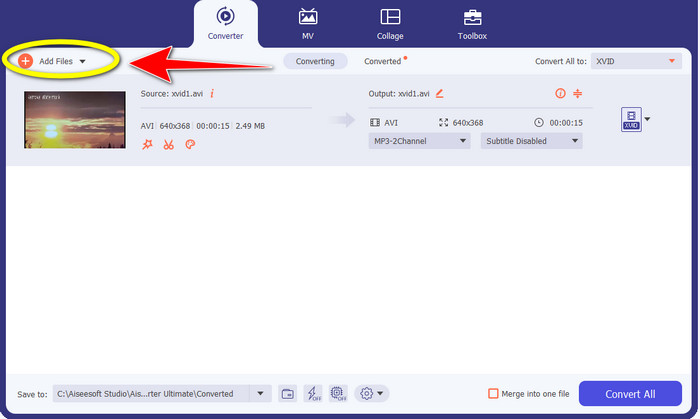Click the Save to path field
The width and height of the screenshot is (700, 419).
(151, 394)
